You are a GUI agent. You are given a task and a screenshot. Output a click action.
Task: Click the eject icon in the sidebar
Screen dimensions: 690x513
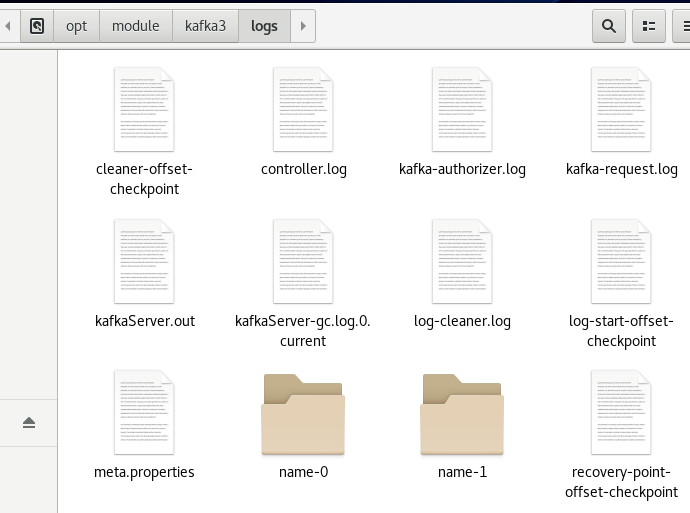29,423
